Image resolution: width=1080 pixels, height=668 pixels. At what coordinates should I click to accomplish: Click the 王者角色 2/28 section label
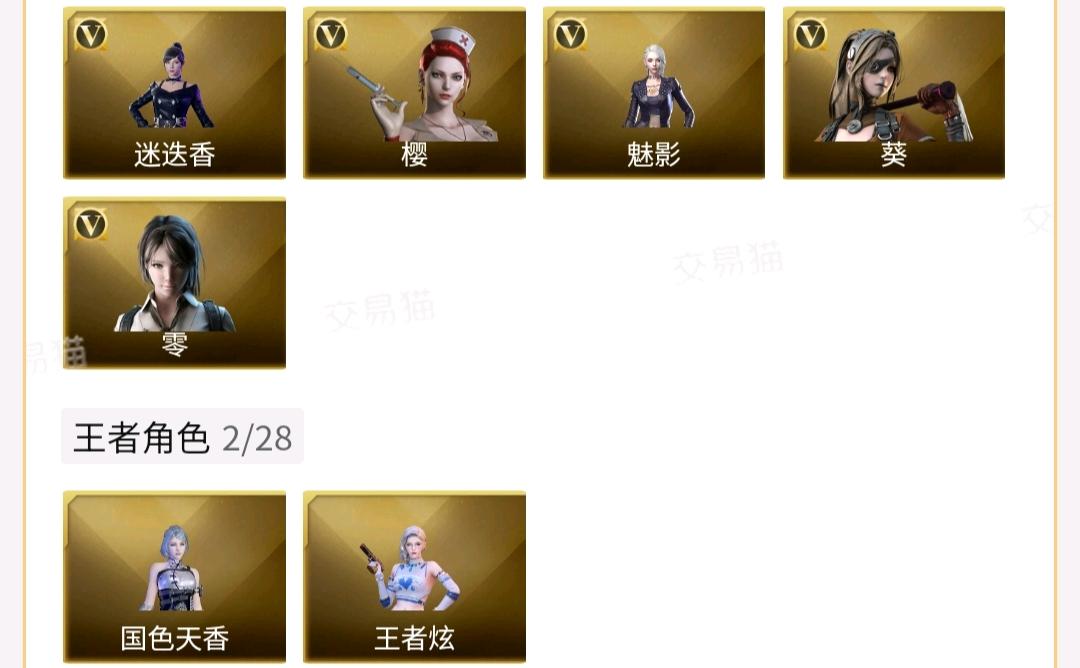click(183, 437)
